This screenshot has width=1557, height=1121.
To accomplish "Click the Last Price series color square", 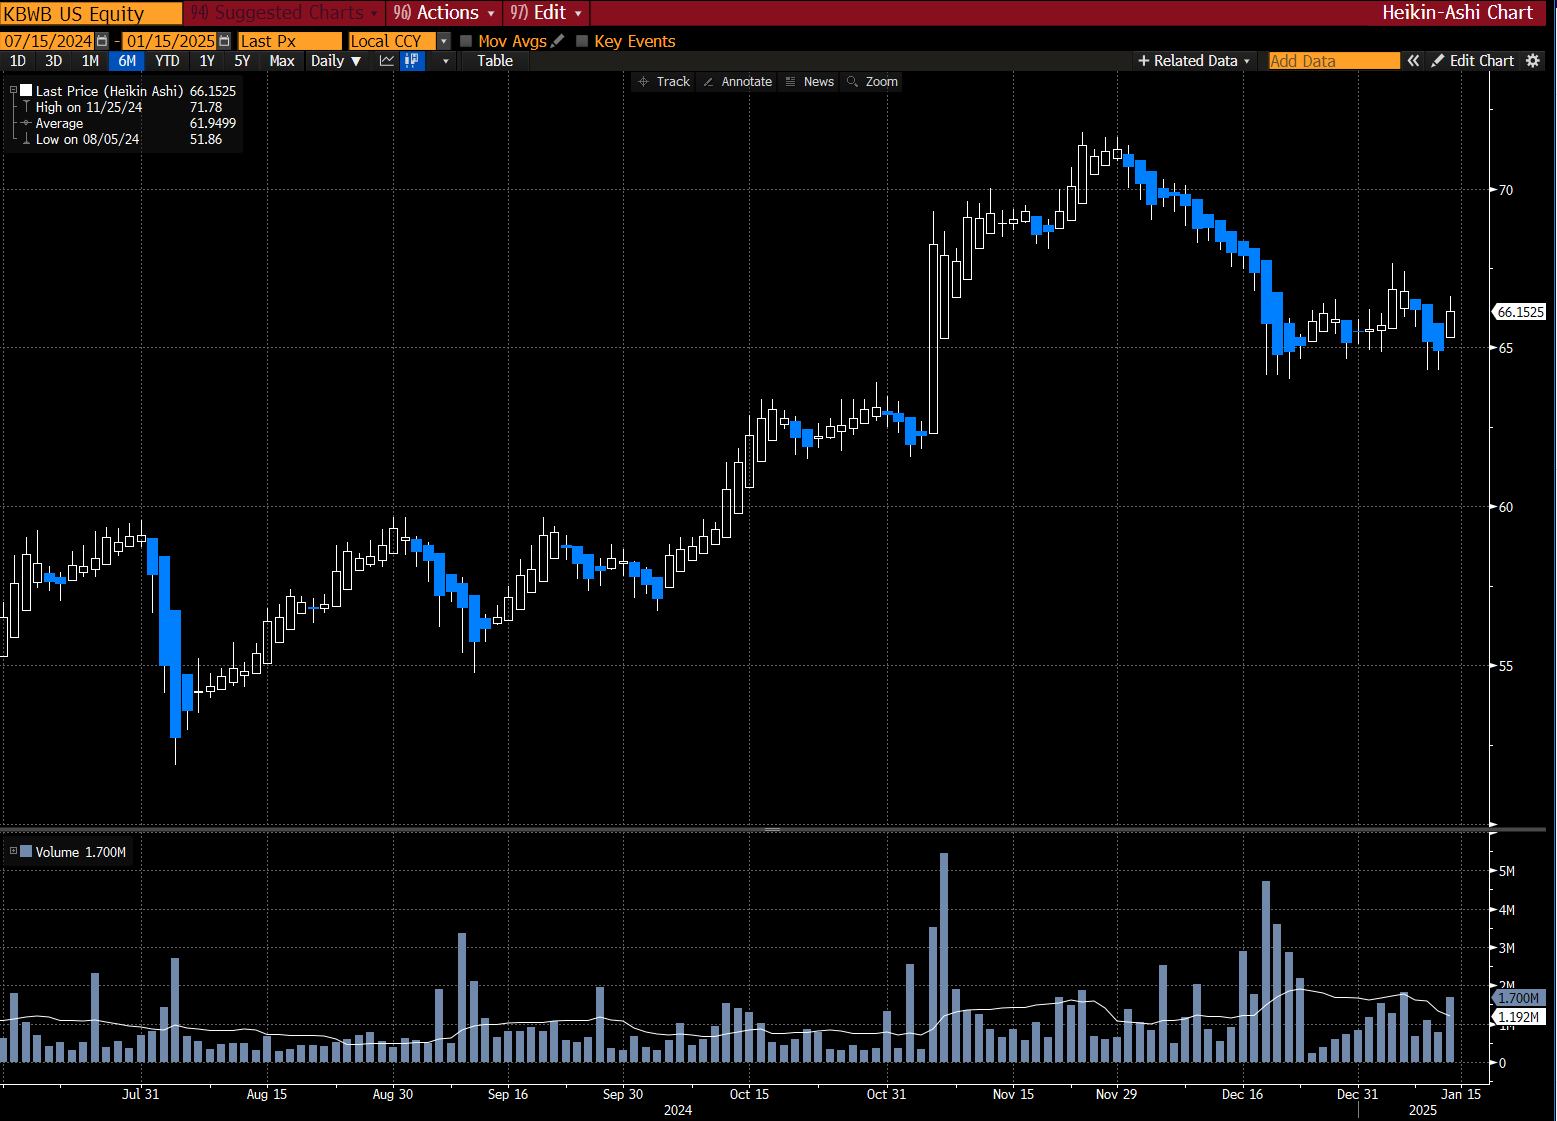I will 27,90.
